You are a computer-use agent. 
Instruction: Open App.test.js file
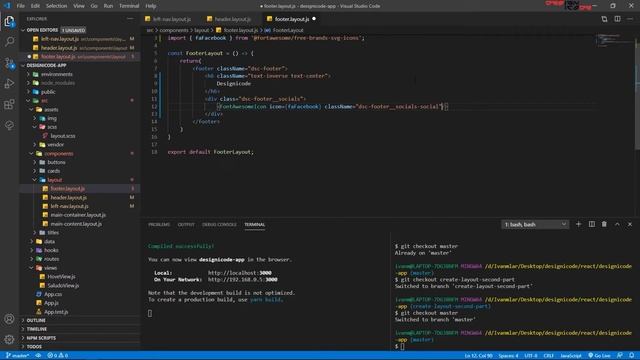tap(56, 312)
